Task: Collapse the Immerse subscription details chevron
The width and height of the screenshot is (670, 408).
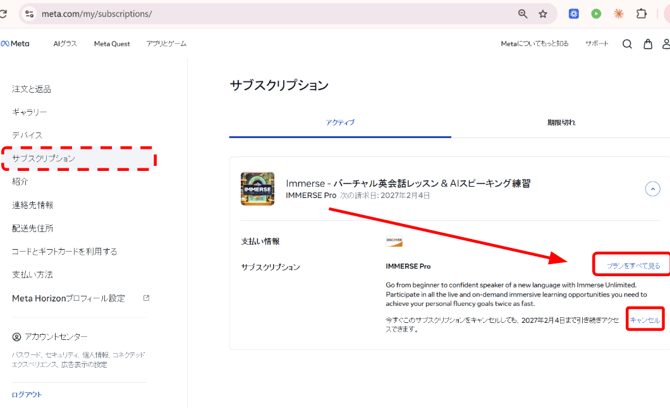Action: 652,189
